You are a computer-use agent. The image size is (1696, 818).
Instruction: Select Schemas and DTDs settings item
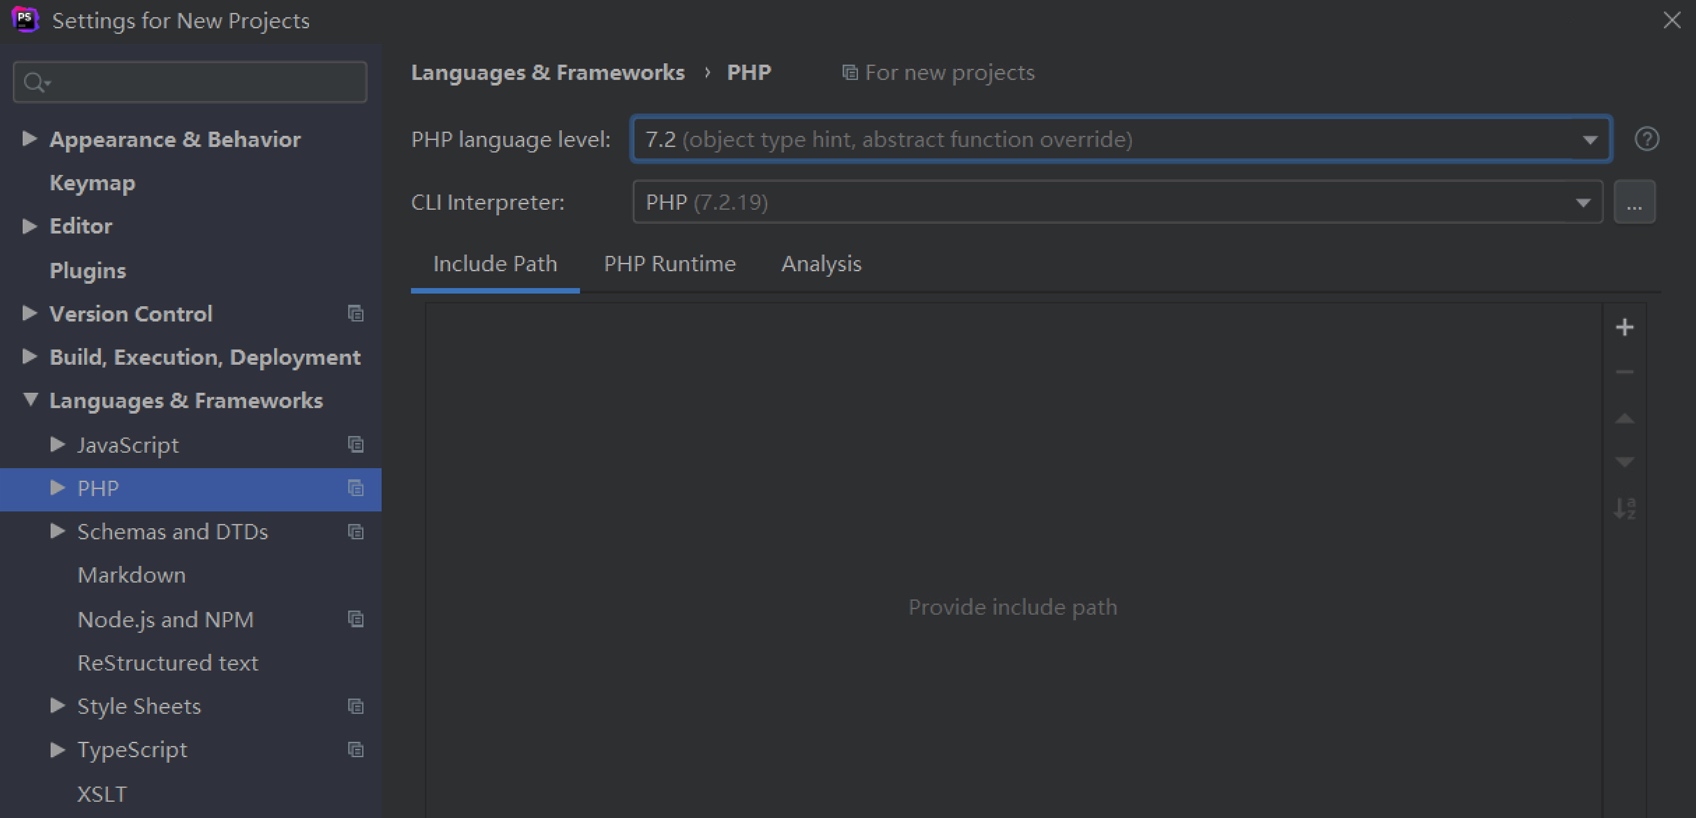tap(172, 532)
